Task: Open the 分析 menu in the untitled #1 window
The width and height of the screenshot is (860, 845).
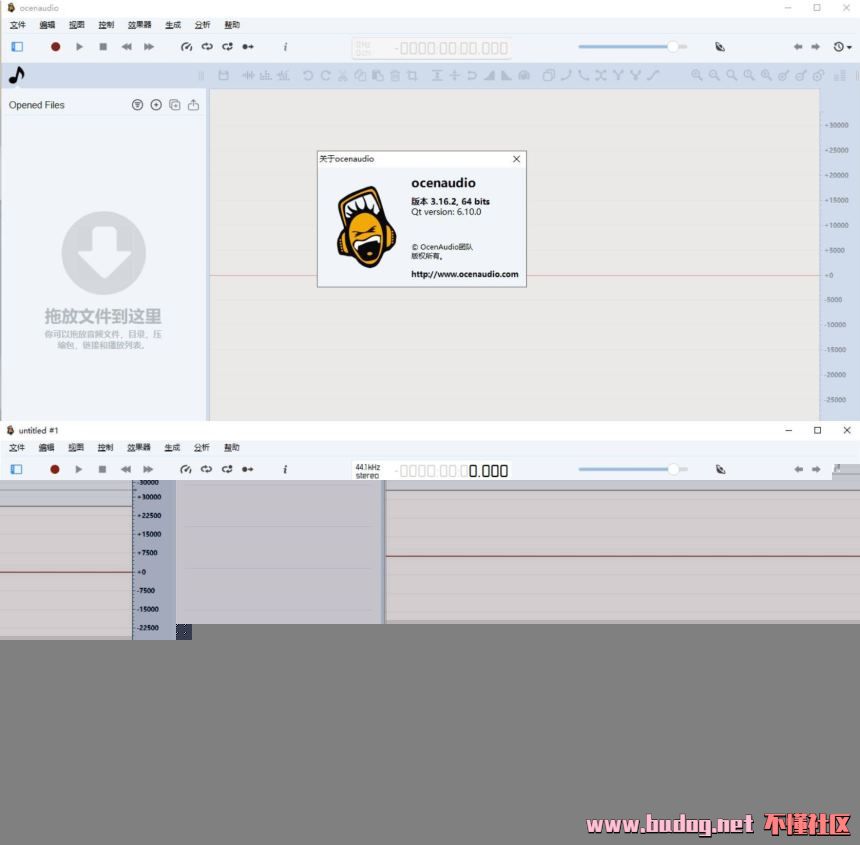Action: [201, 447]
